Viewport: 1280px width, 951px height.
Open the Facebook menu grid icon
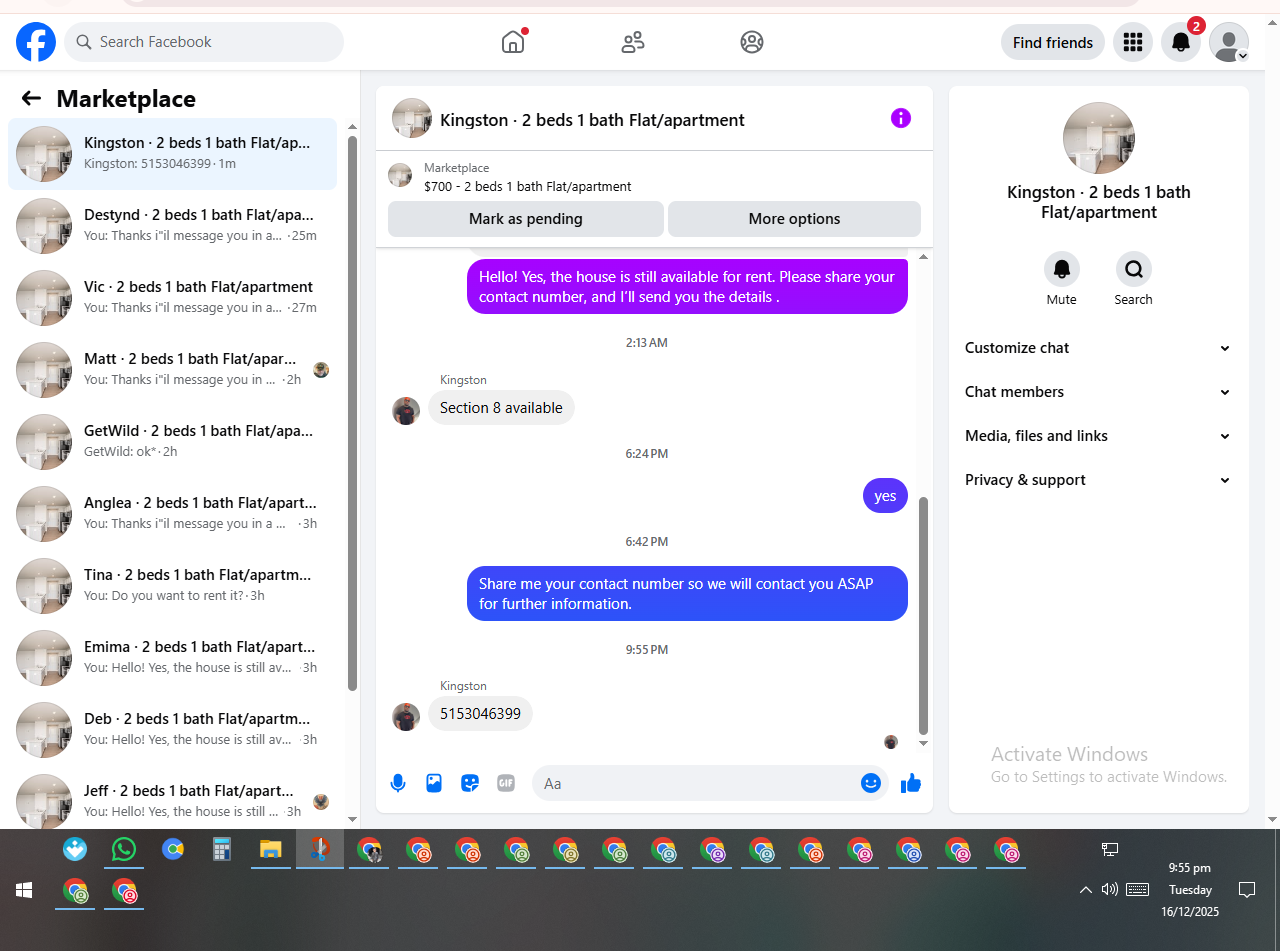1133,42
